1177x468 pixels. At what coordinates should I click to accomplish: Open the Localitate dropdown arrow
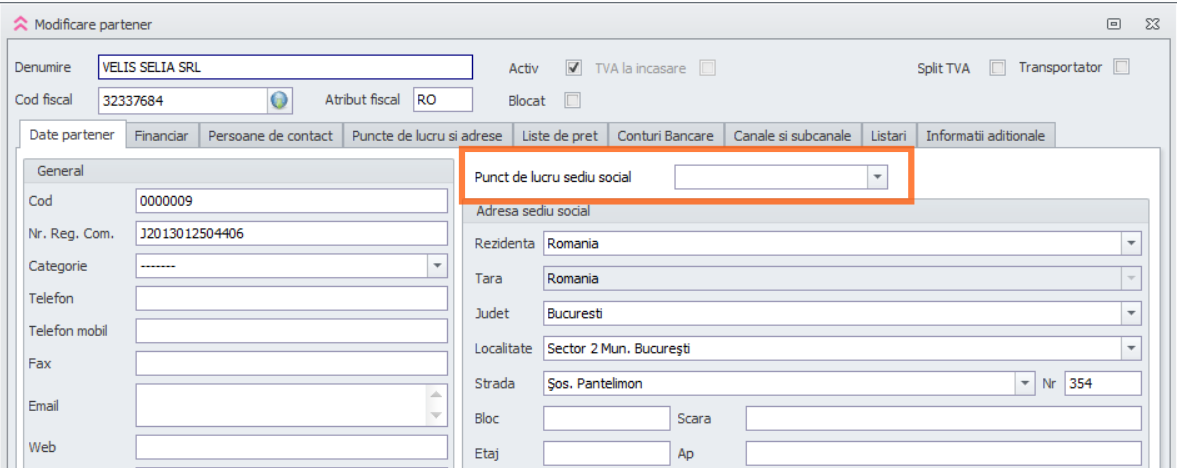(x=1131, y=349)
